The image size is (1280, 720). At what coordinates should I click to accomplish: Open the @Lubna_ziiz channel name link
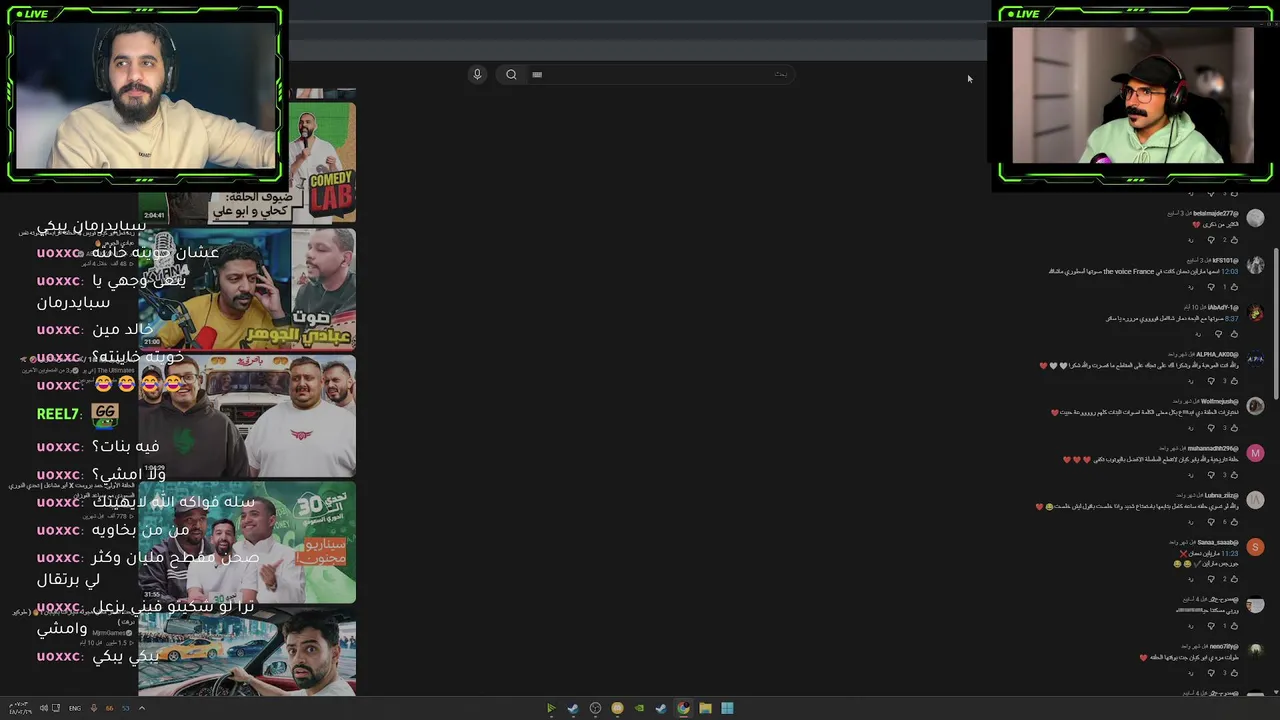pyautogui.click(x=1222, y=495)
